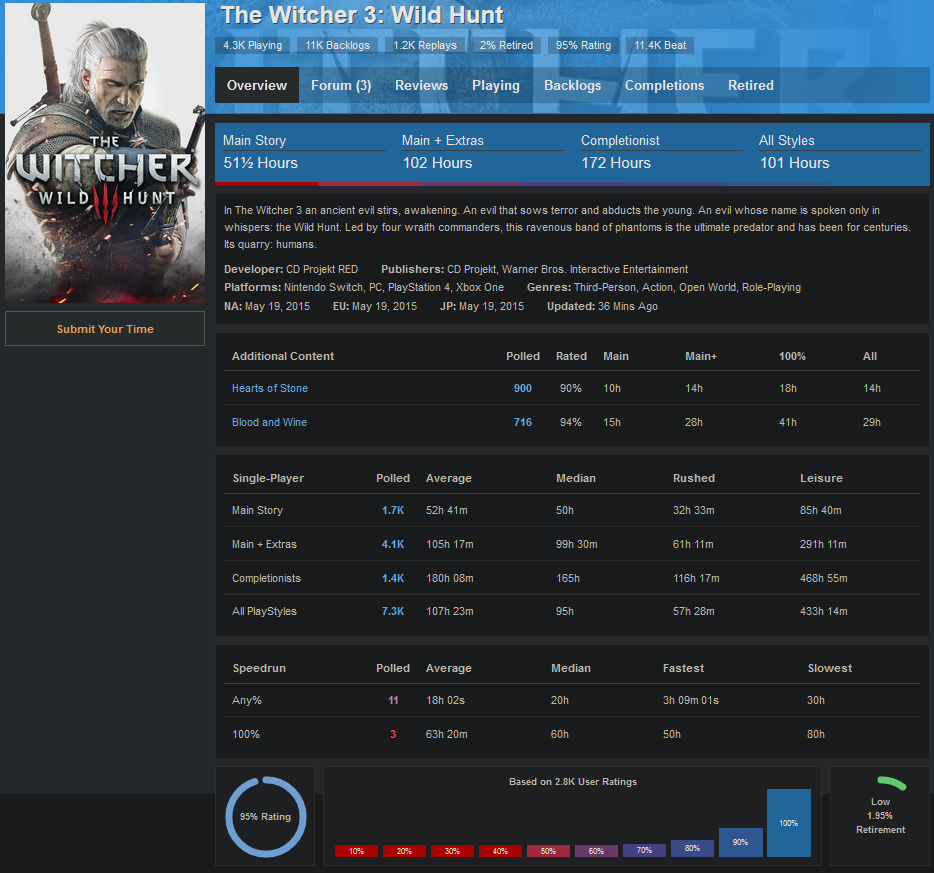Viewport: 934px width, 873px height.
Task: Click the 60% rating bar in chart
Action: [x=596, y=851]
